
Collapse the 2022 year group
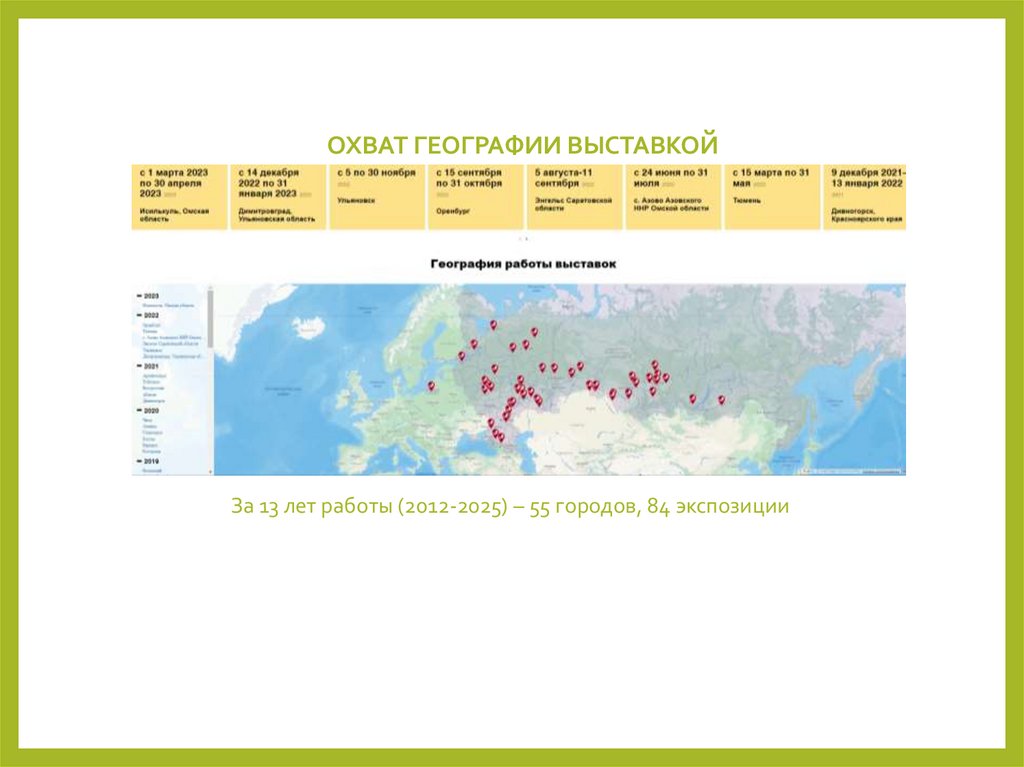click(139, 316)
